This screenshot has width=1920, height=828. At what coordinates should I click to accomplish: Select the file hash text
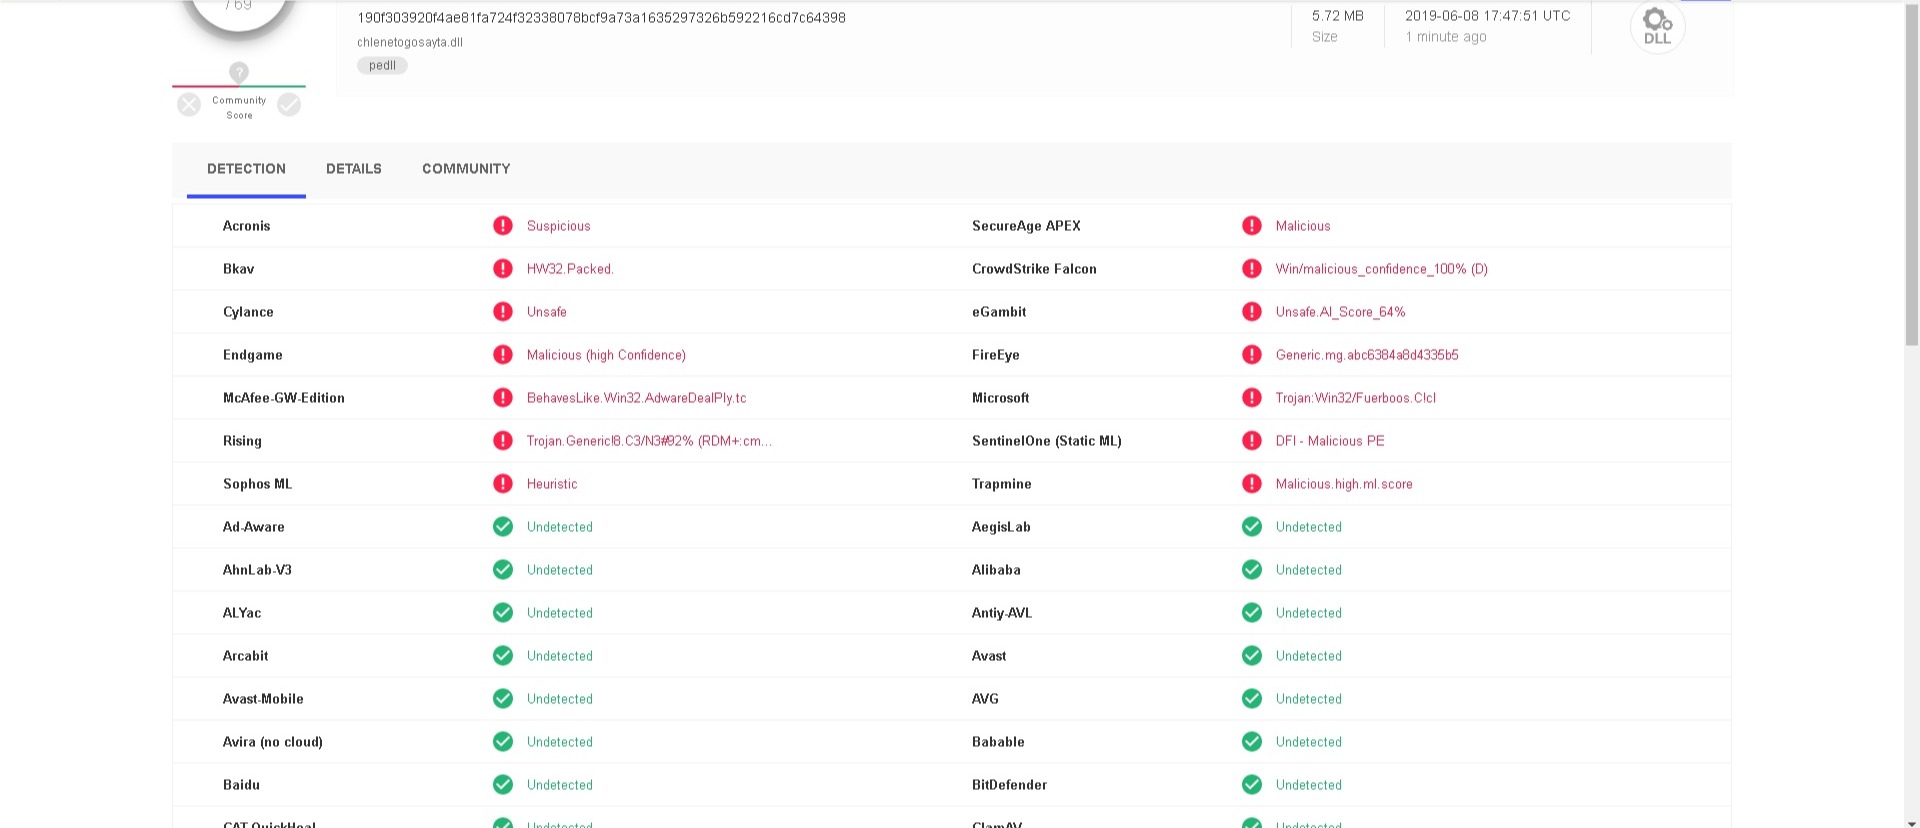[601, 18]
